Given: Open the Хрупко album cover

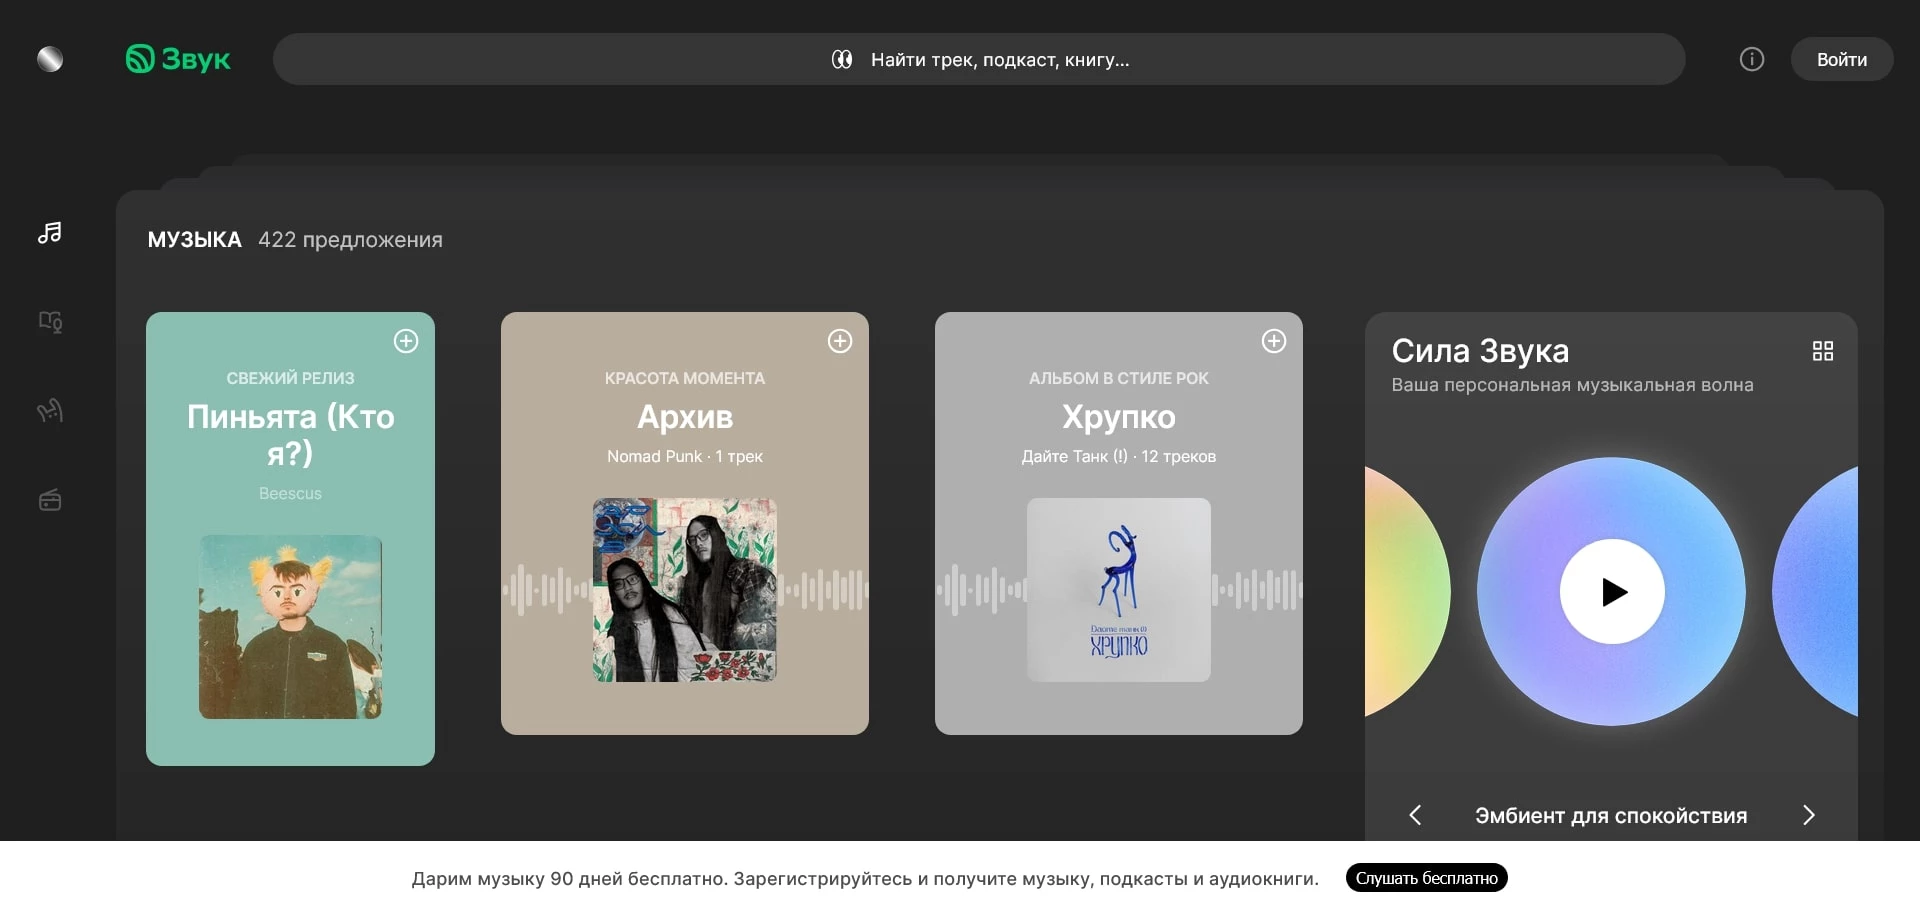Looking at the screenshot, I should [x=1118, y=590].
